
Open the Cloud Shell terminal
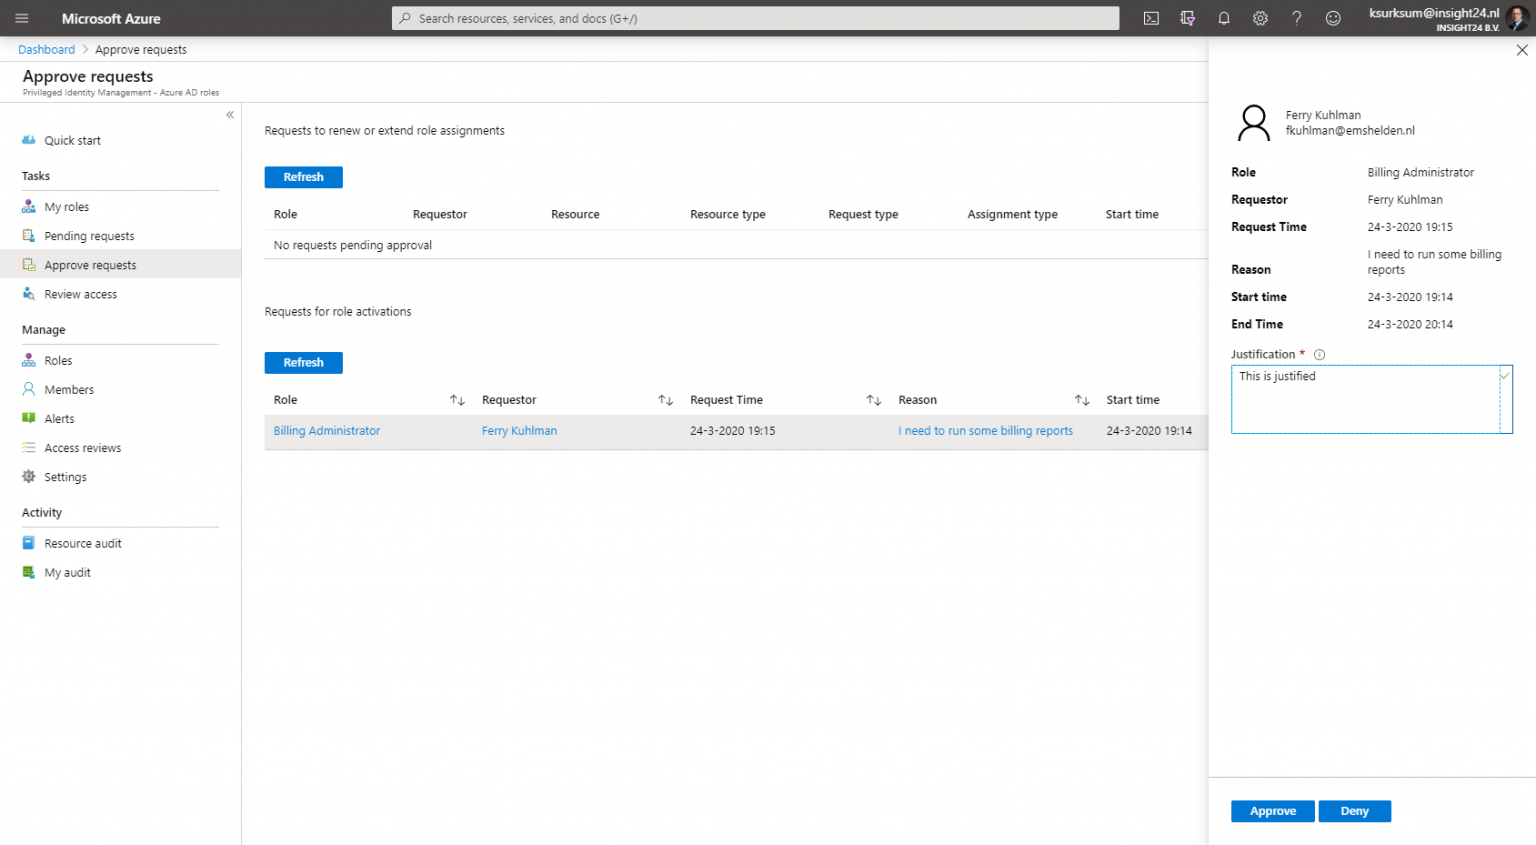point(1151,18)
